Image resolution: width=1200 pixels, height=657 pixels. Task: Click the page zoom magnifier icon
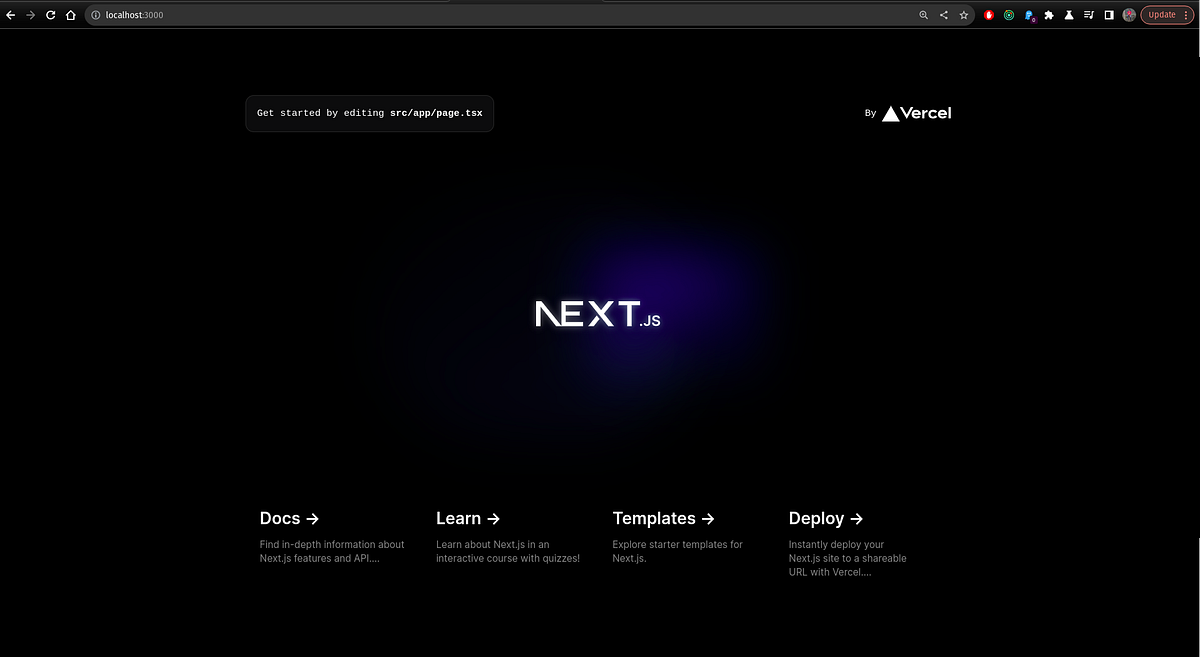923,14
